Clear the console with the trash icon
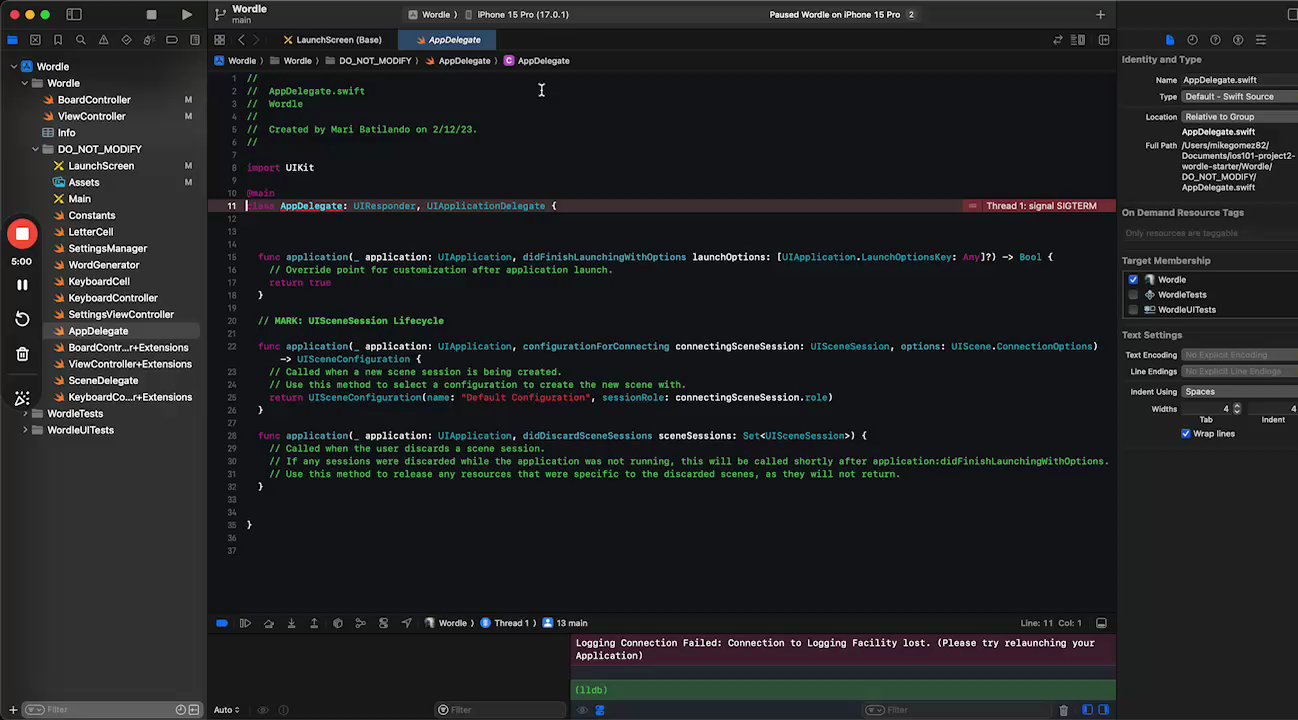This screenshot has width=1298, height=720. (x=1063, y=710)
